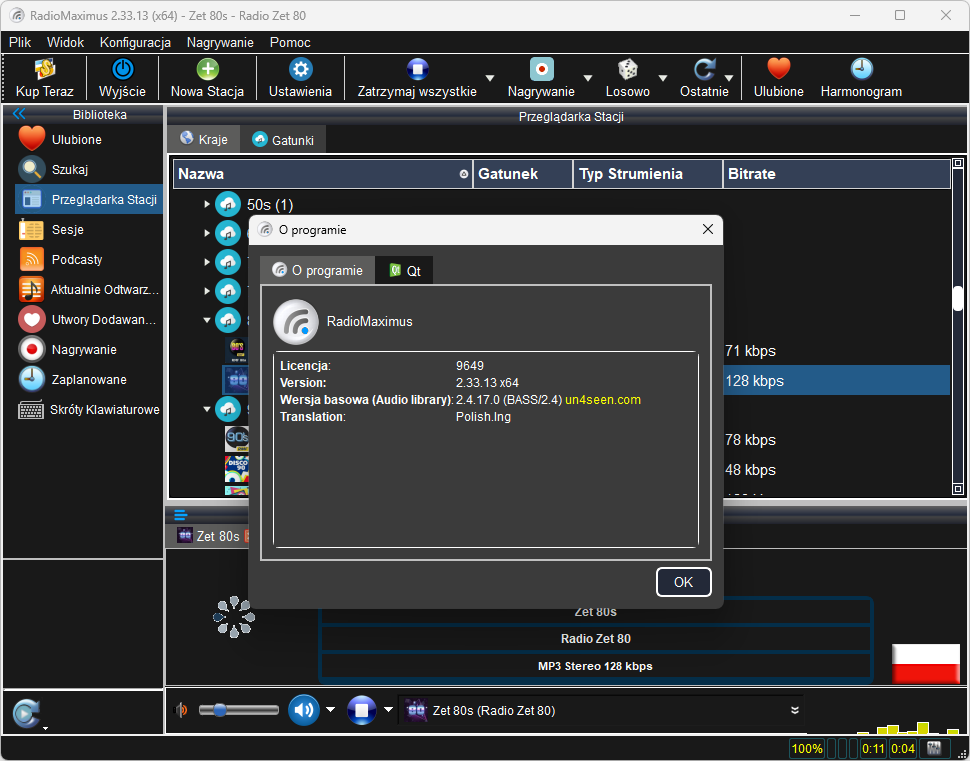Sort by the Bitrate column header
970x761 pixels.
[x=836, y=174]
